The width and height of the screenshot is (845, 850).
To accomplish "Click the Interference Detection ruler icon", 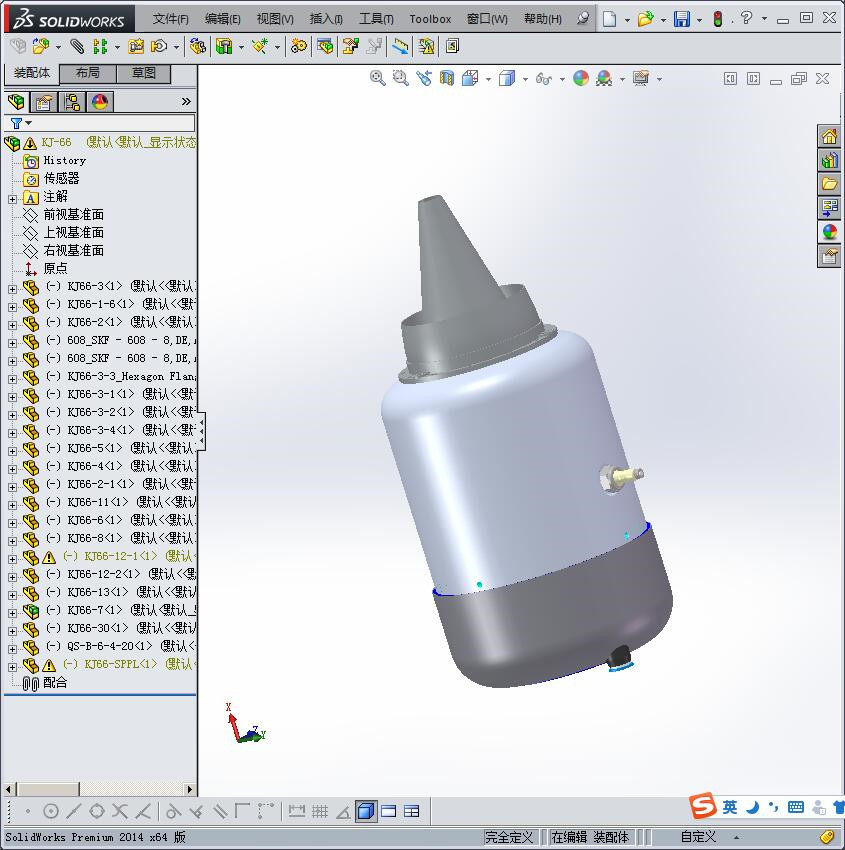I will pos(401,47).
